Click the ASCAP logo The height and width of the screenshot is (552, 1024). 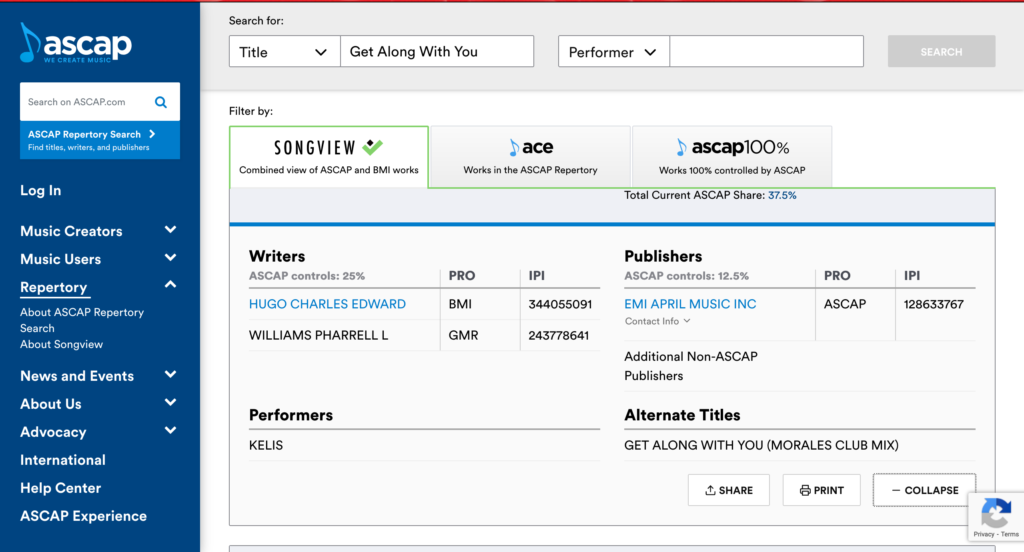76,44
